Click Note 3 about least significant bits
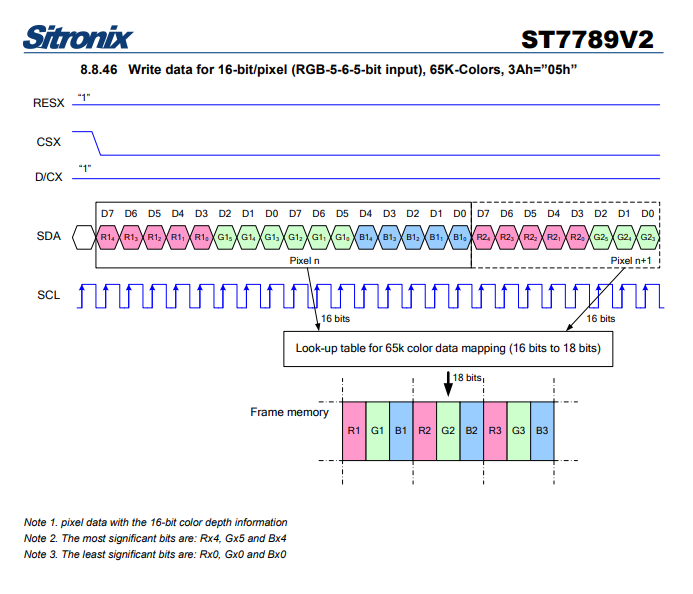This screenshot has width=693, height=594. point(155,554)
